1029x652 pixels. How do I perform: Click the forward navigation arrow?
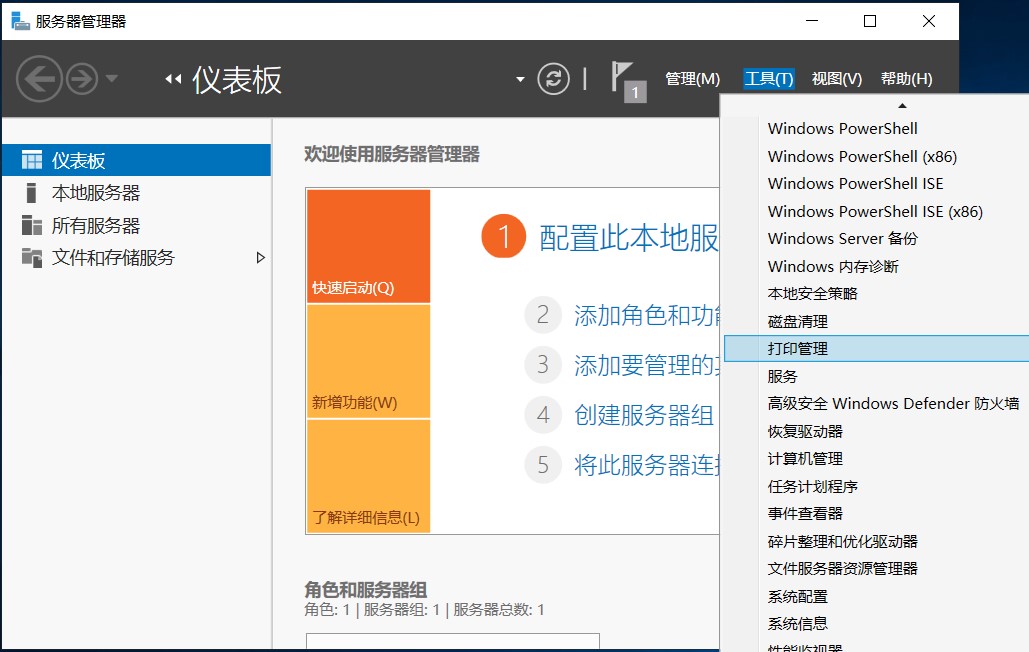point(82,79)
